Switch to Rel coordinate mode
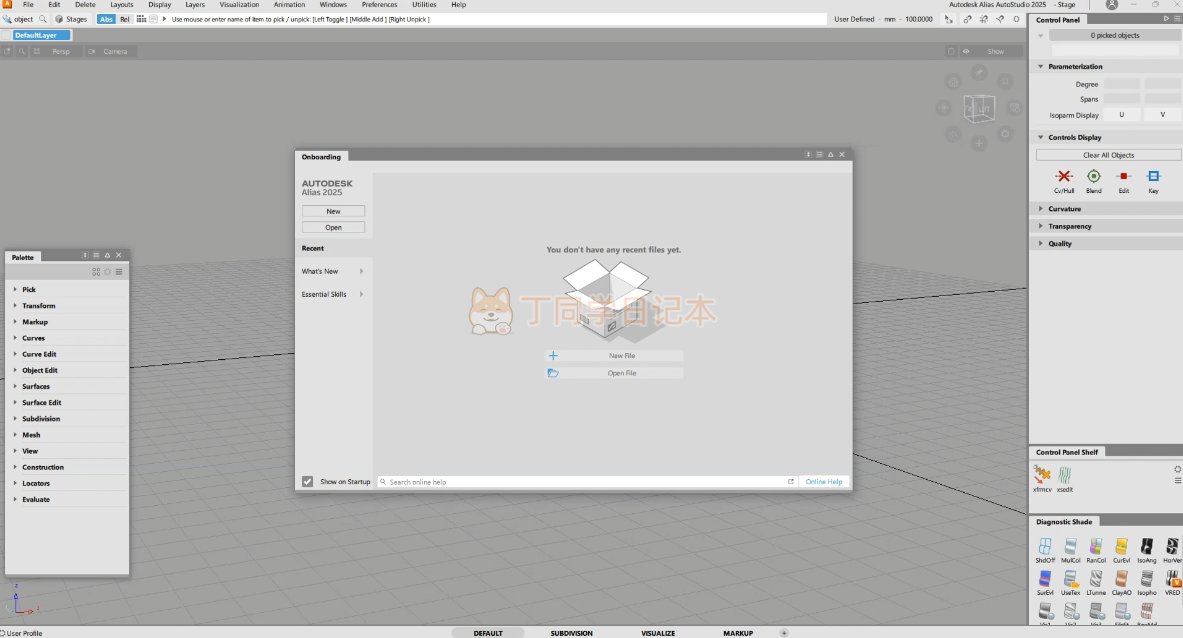1183x638 pixels. coord(125,19)
